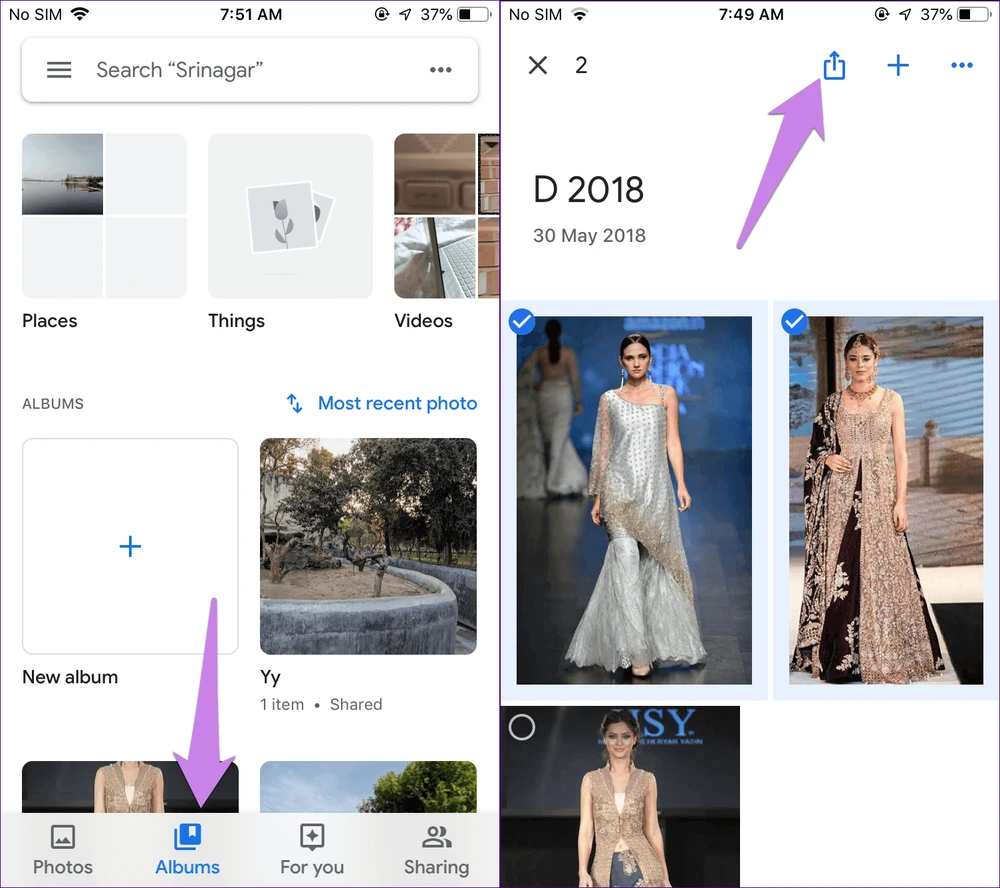Open the Things category
1000x888 pixels.
tap(290, 216)
